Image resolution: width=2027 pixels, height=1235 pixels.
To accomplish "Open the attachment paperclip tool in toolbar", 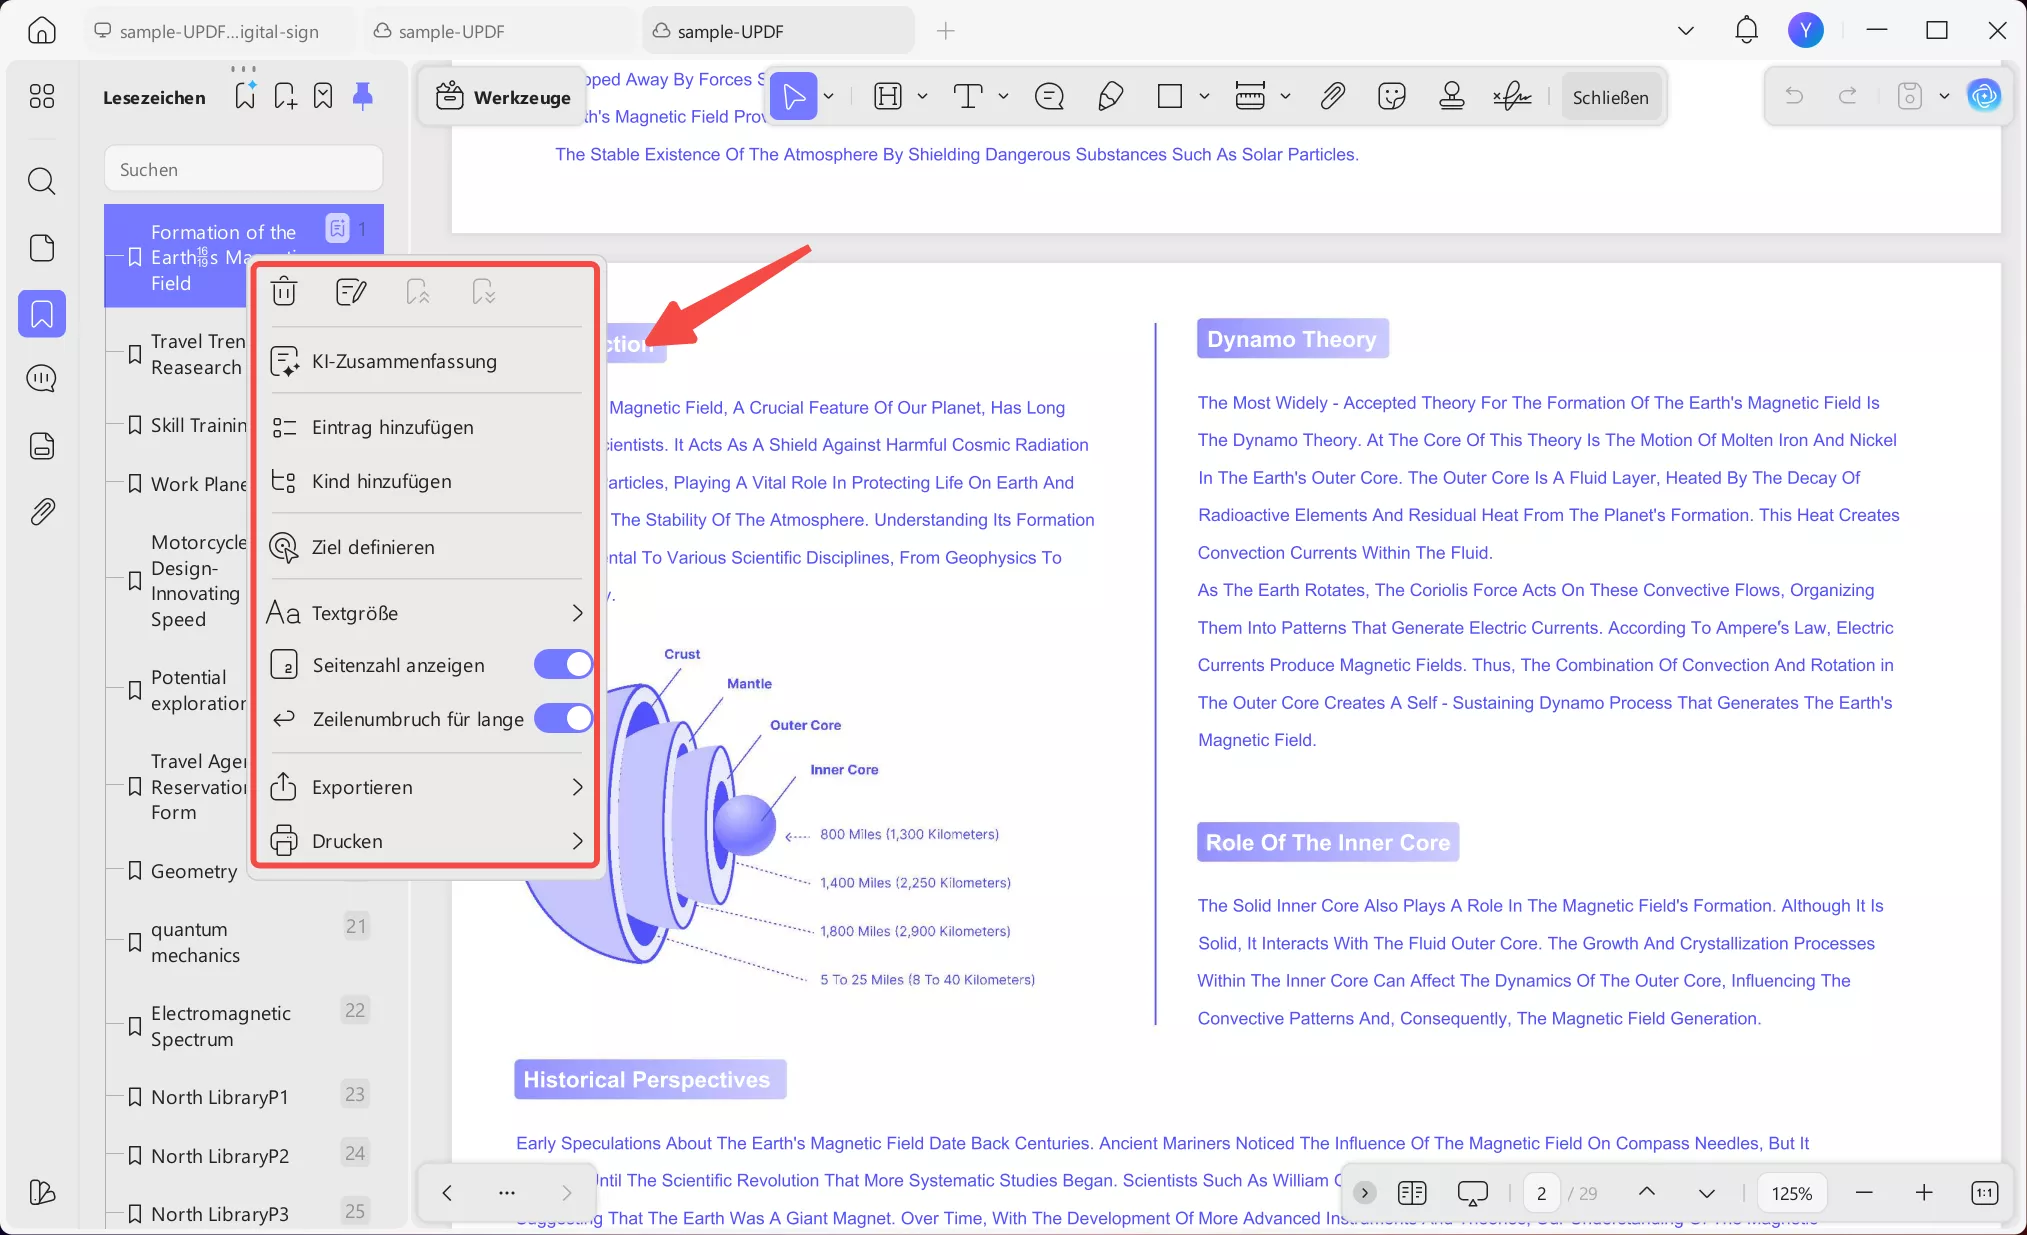I will coord(1332,96).
